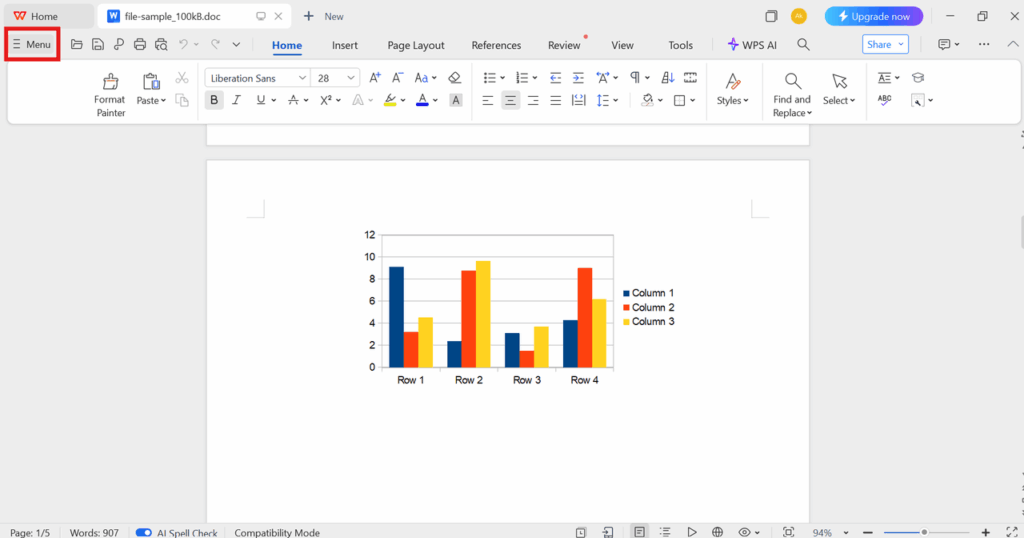The image size is (1024, 538).
Task: Click the Increase Indent icon
Action: [578, 78]
